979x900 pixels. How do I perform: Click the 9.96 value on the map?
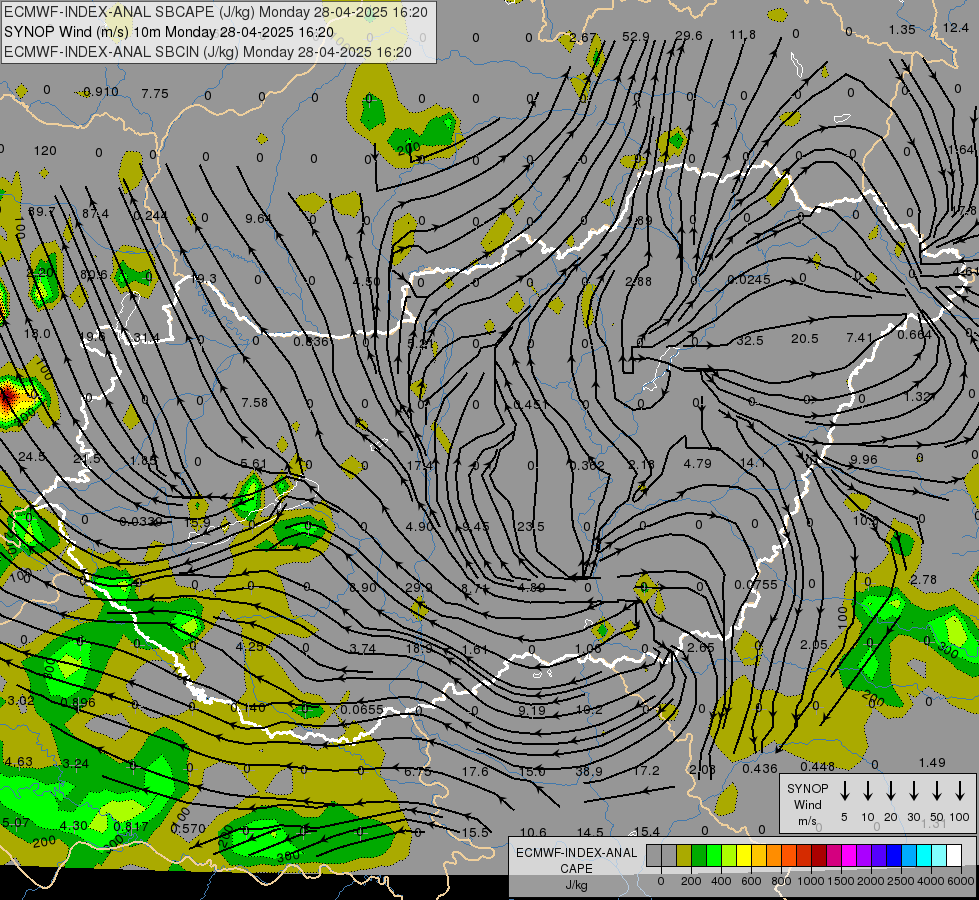click(864, 460)
